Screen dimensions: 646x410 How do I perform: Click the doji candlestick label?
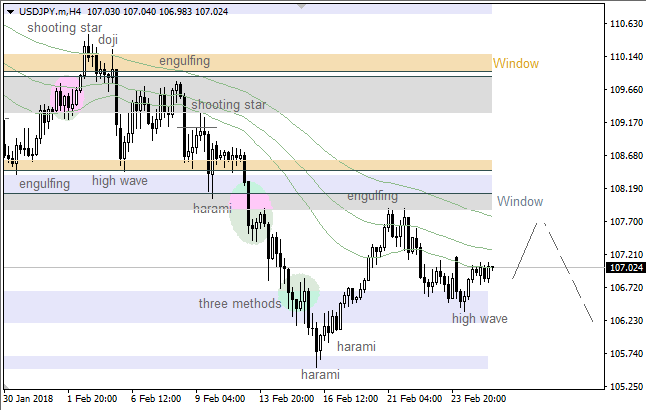[x=107, y=40]
